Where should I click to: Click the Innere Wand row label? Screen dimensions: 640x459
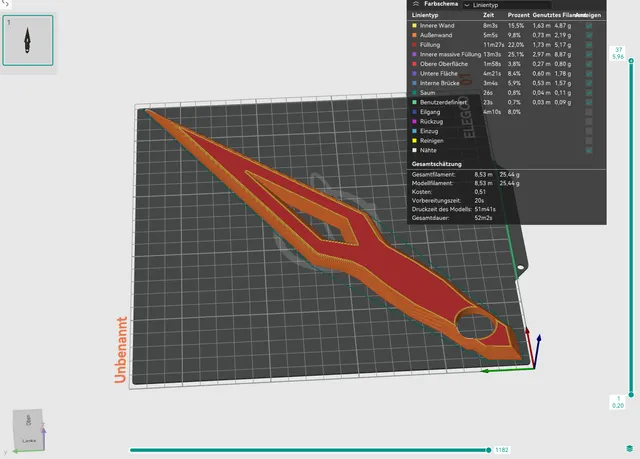point(437,25)
